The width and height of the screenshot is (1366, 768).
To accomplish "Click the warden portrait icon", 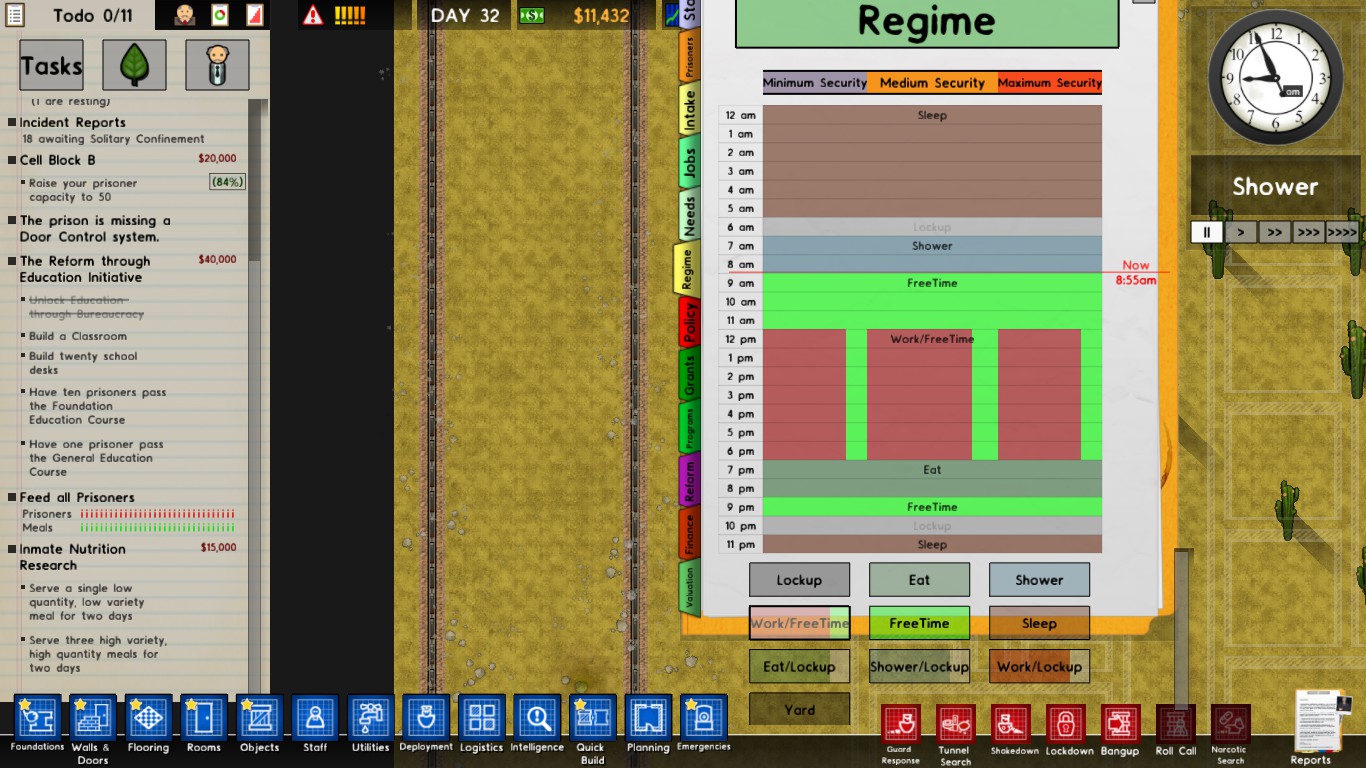I will pyautogui.click(x=185, y=15).
